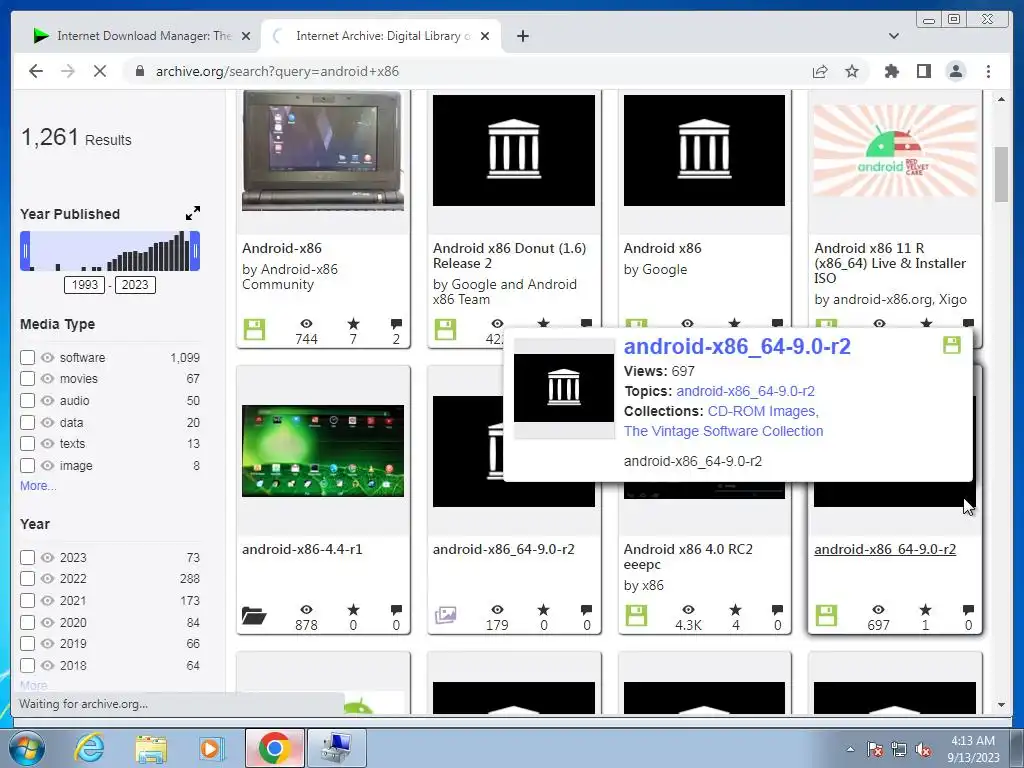Bookmark this page with star icon
Screen dimensions: 1024x768
tap(852, 71)
